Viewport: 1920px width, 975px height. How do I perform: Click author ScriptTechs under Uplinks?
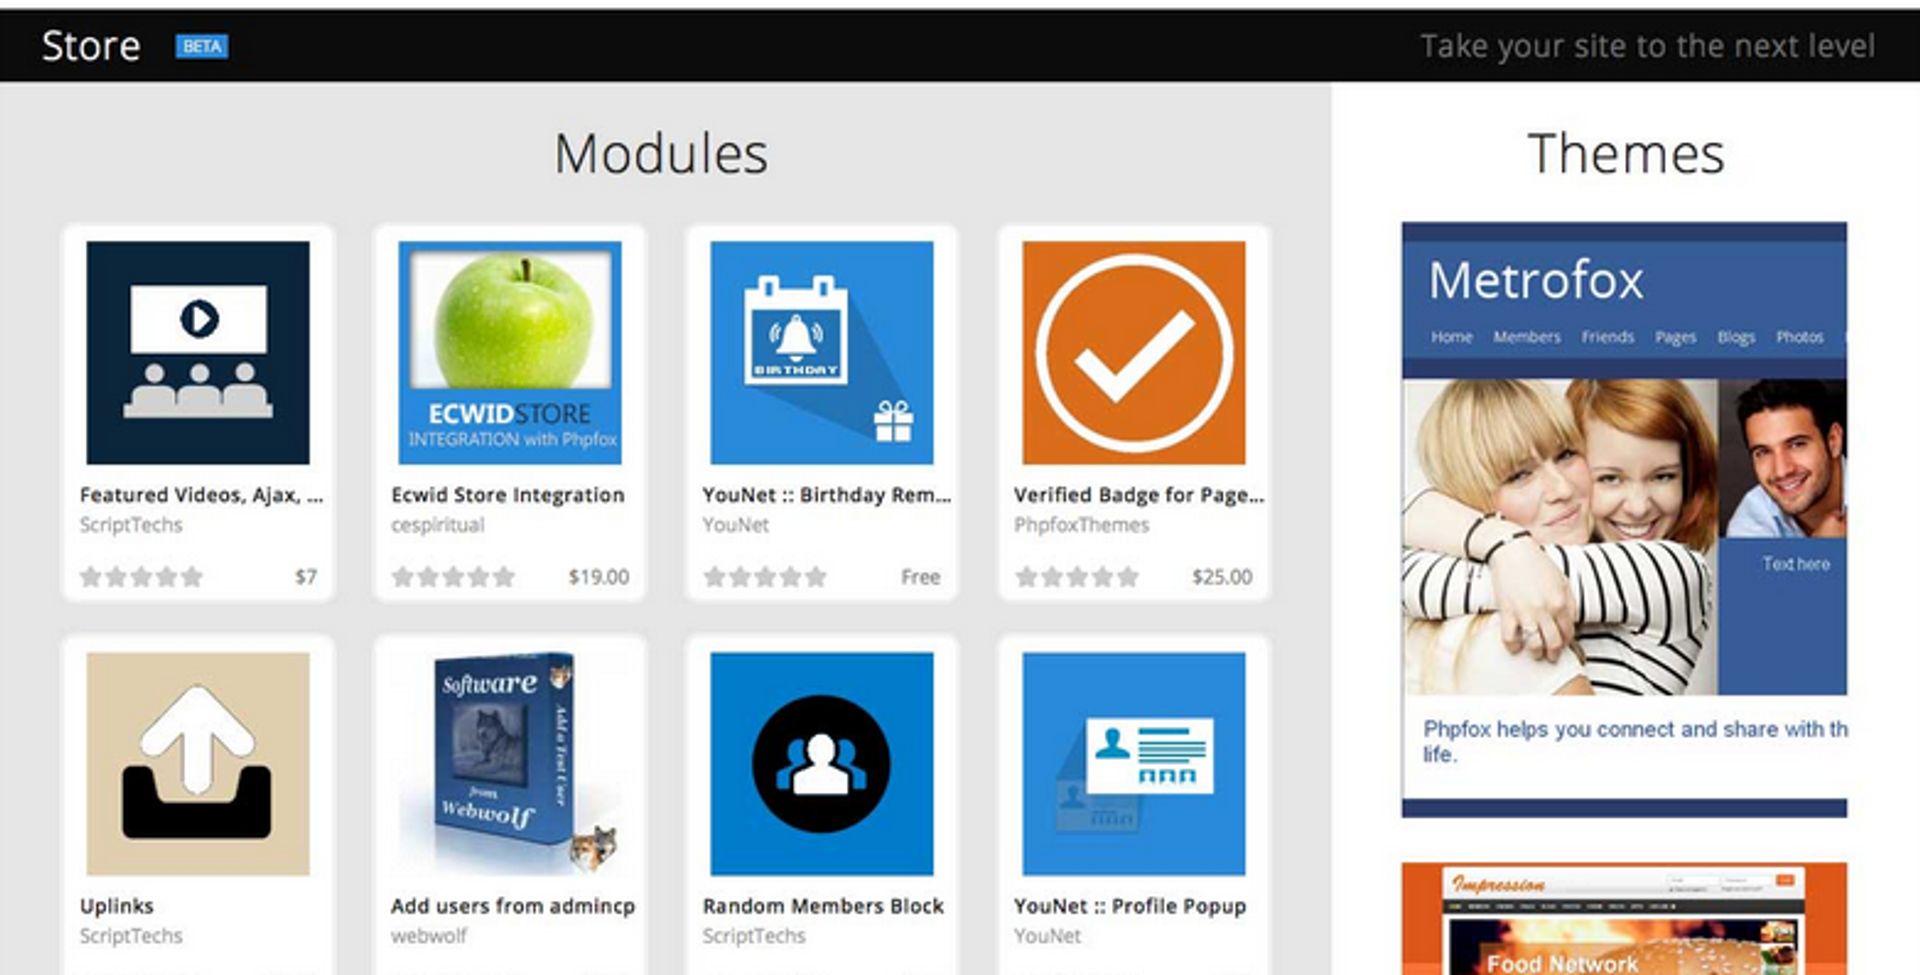131,936
